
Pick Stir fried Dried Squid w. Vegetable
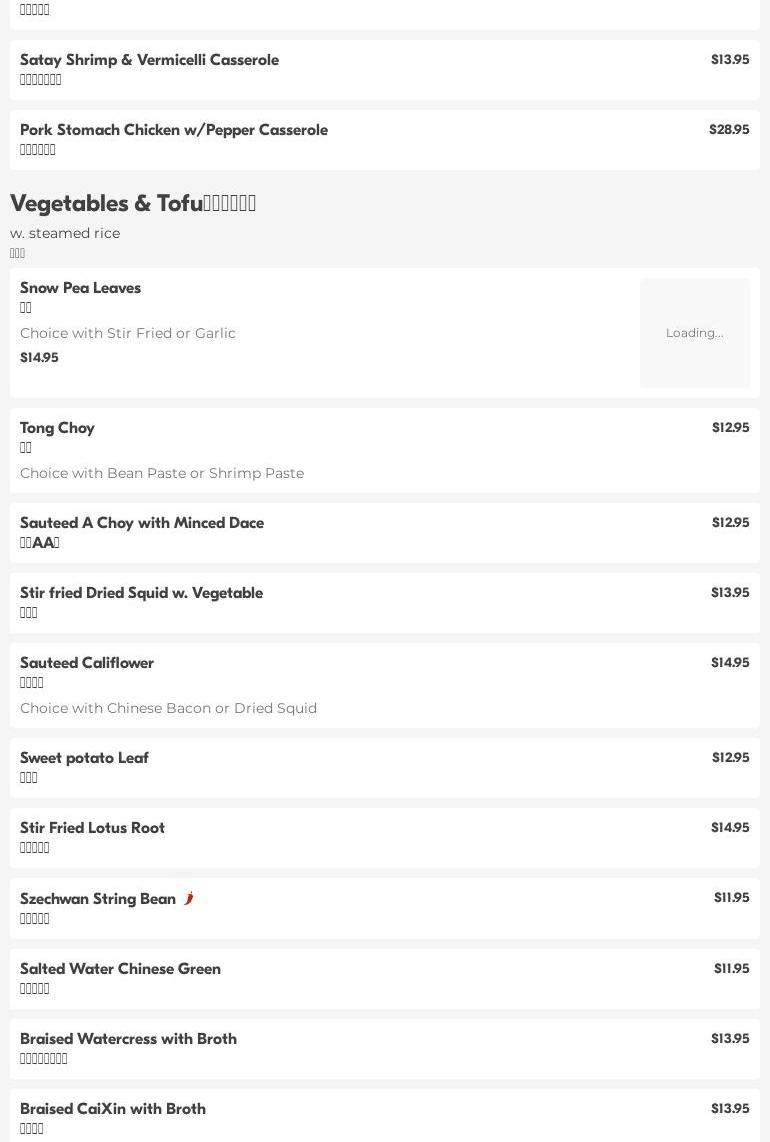click(x=141, y=593)
